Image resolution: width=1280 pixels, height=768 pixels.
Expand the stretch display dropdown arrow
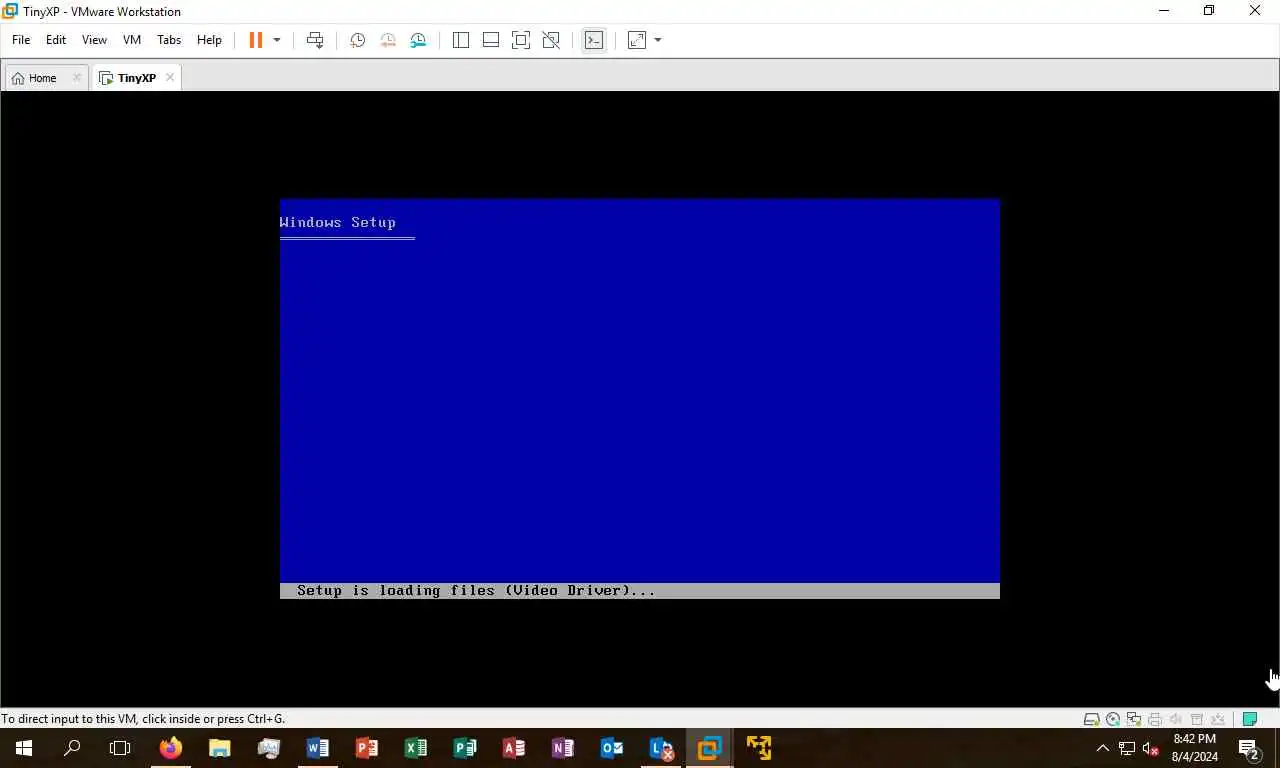point(658,40)
